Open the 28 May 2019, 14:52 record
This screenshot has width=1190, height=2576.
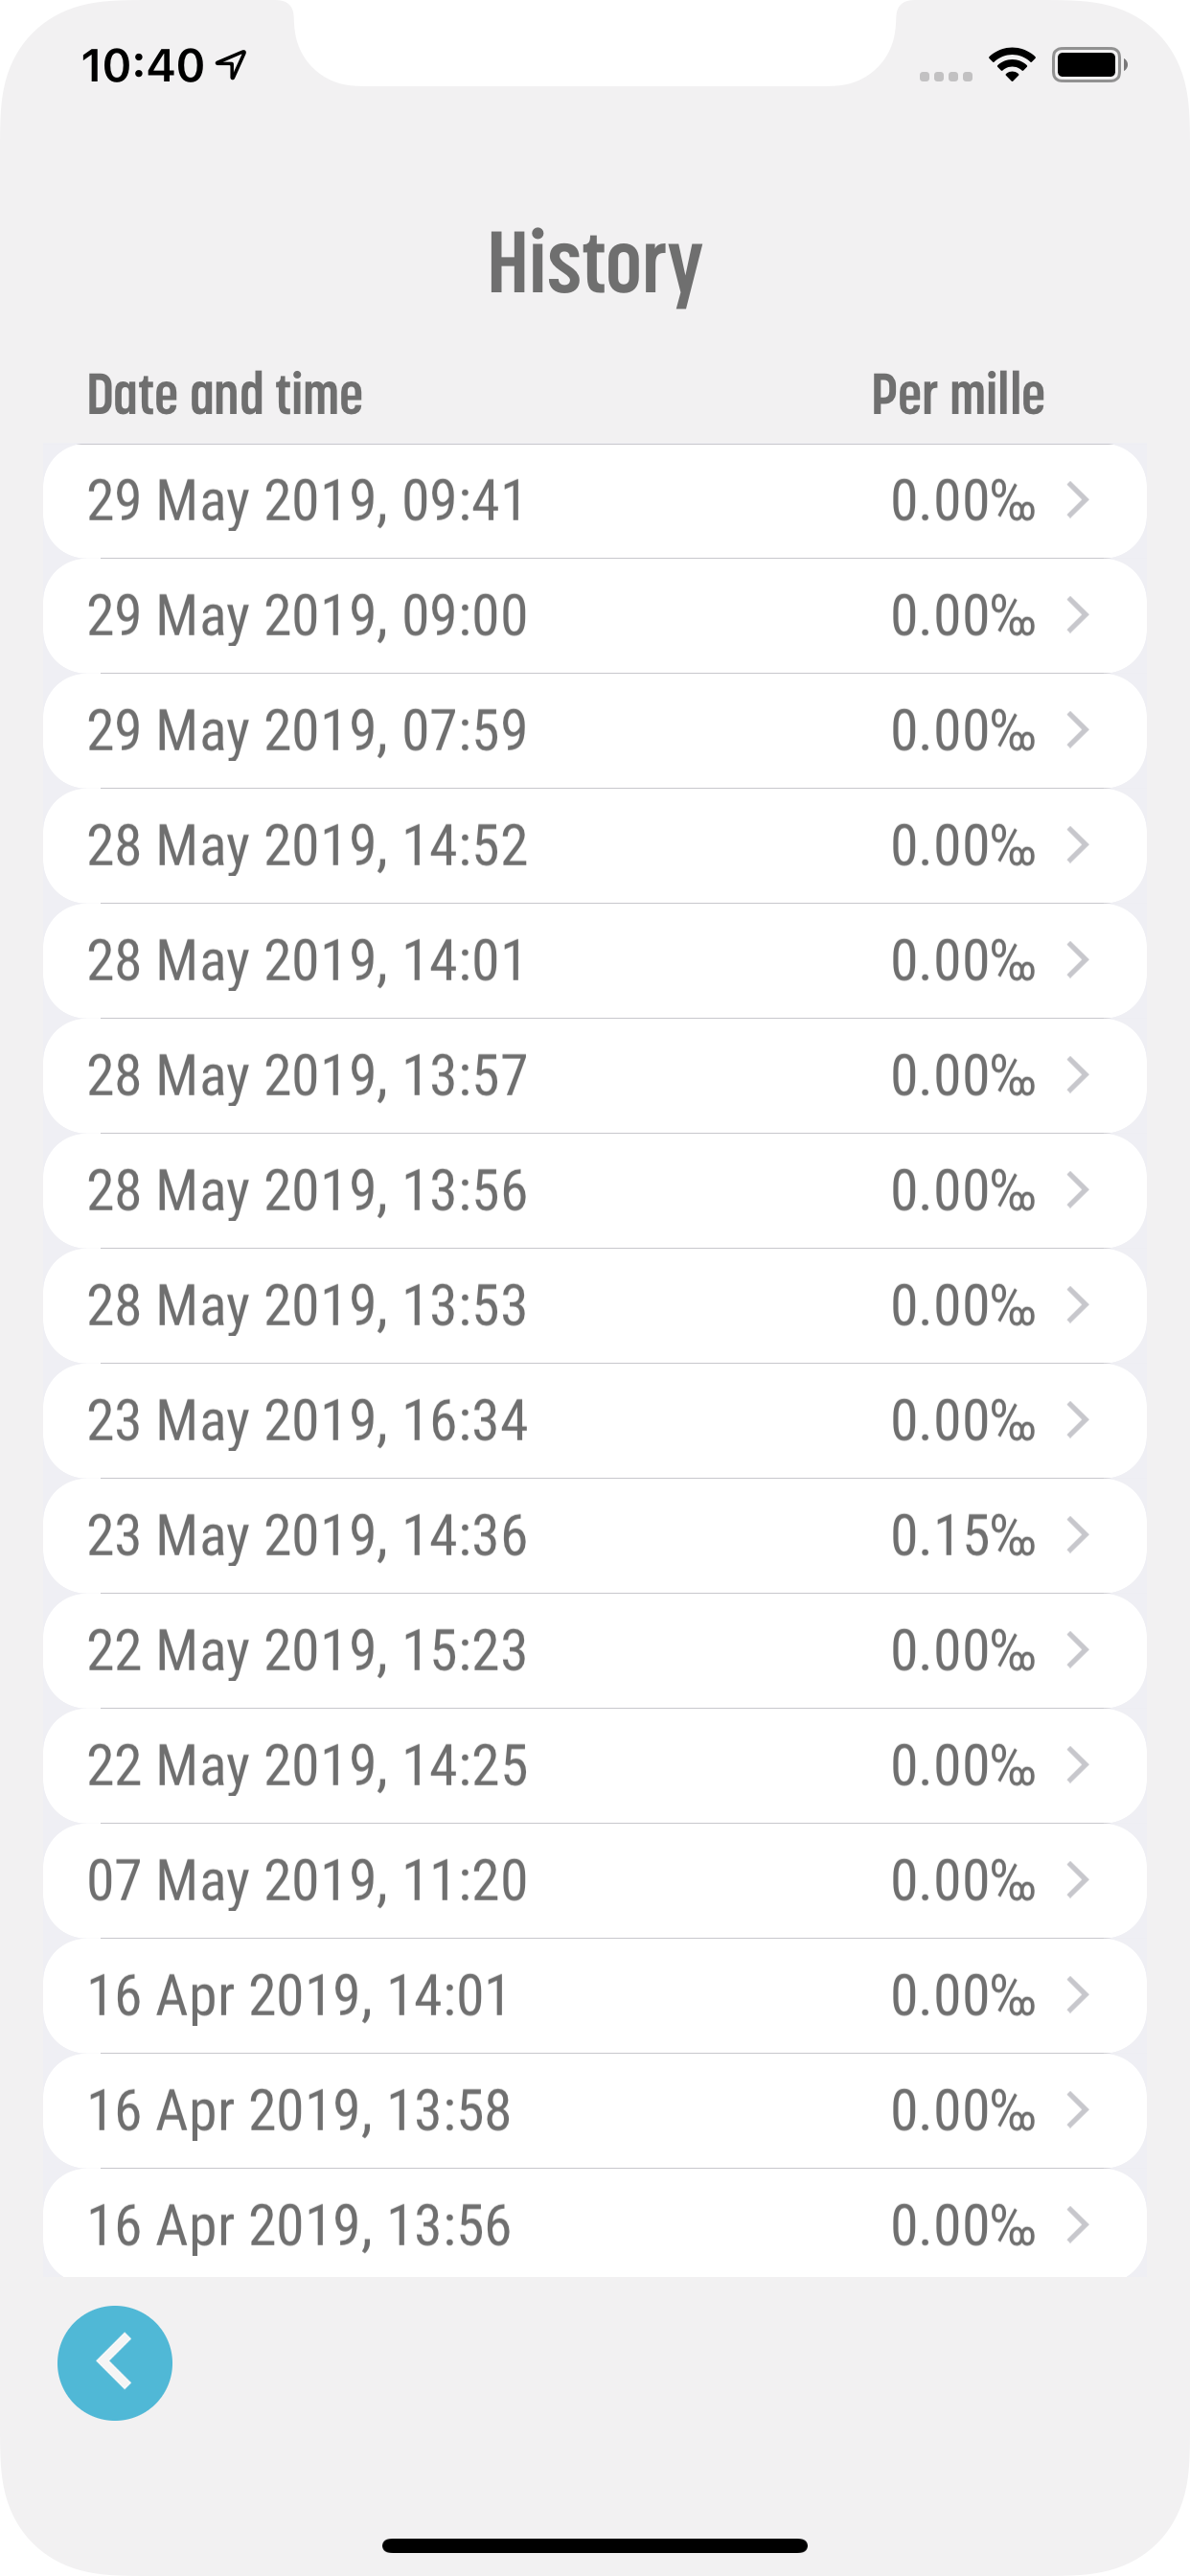(x=595, y=845)
